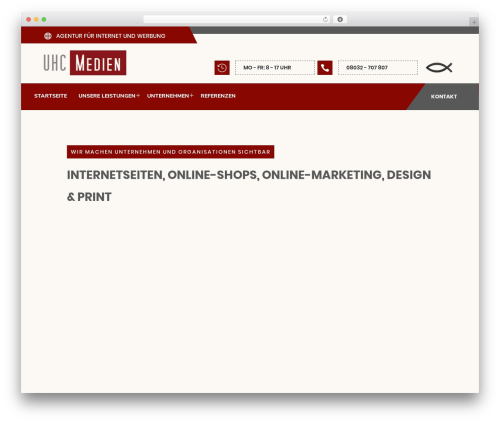Open the Referenzen menu item

point(218,96)
